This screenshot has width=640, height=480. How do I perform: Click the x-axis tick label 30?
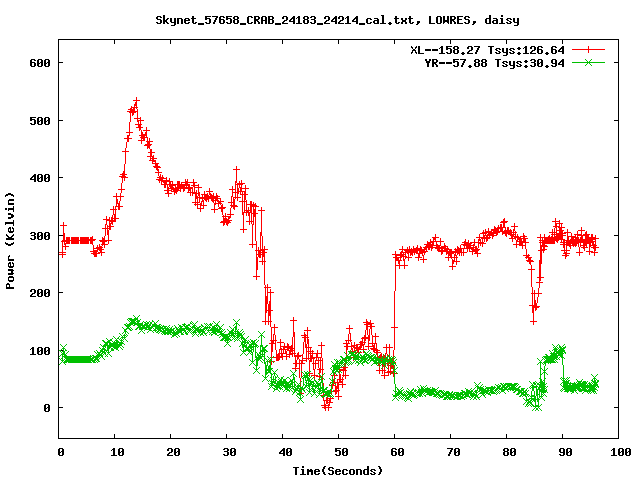click(x=229, y=452)
